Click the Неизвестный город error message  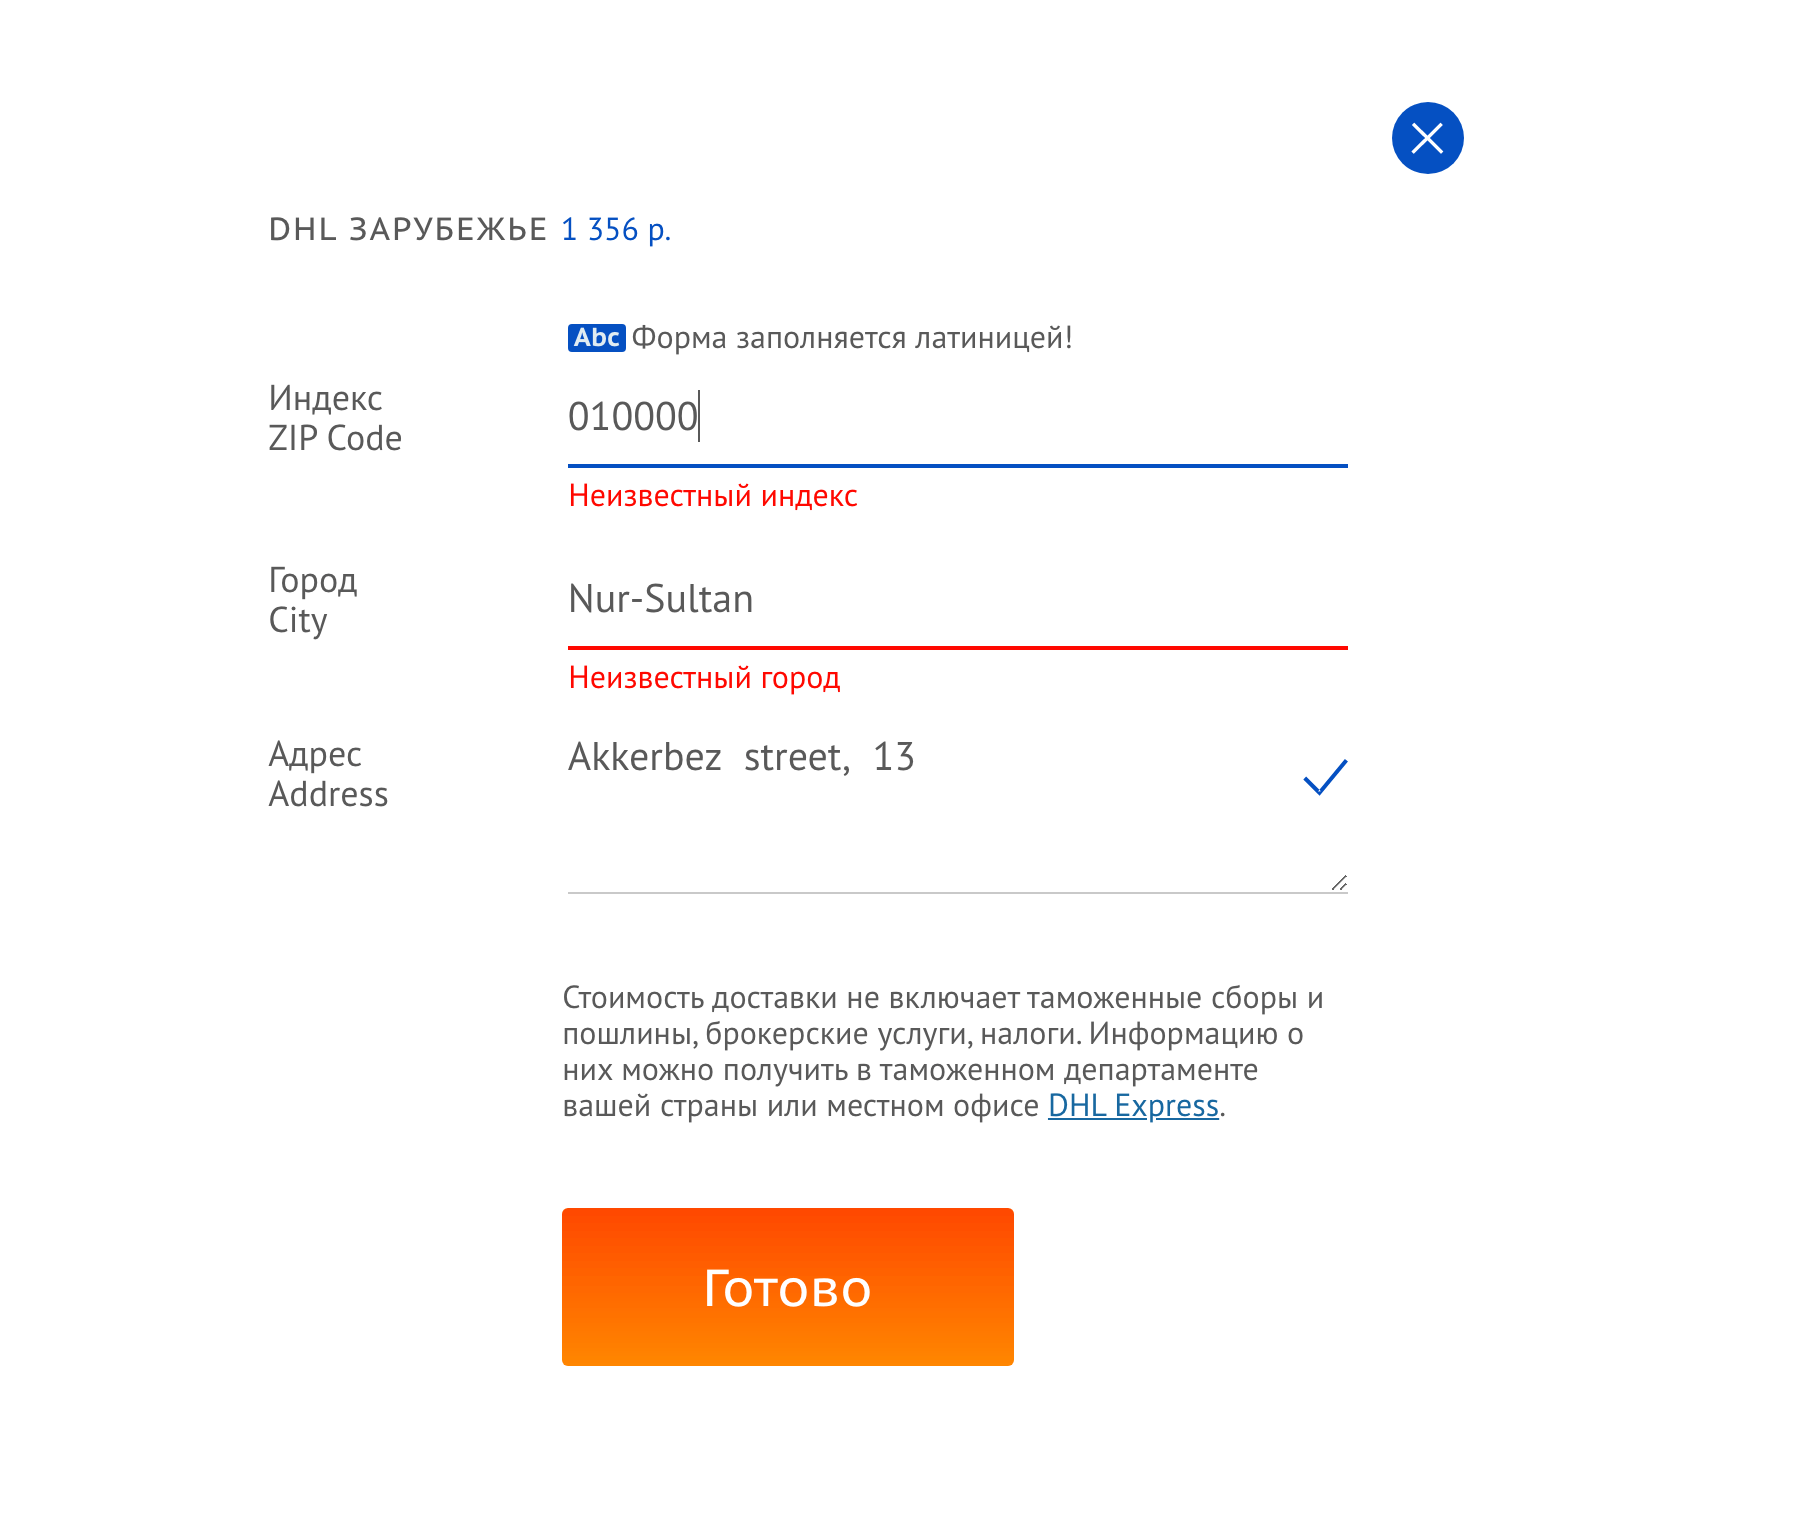pos(704,678)
